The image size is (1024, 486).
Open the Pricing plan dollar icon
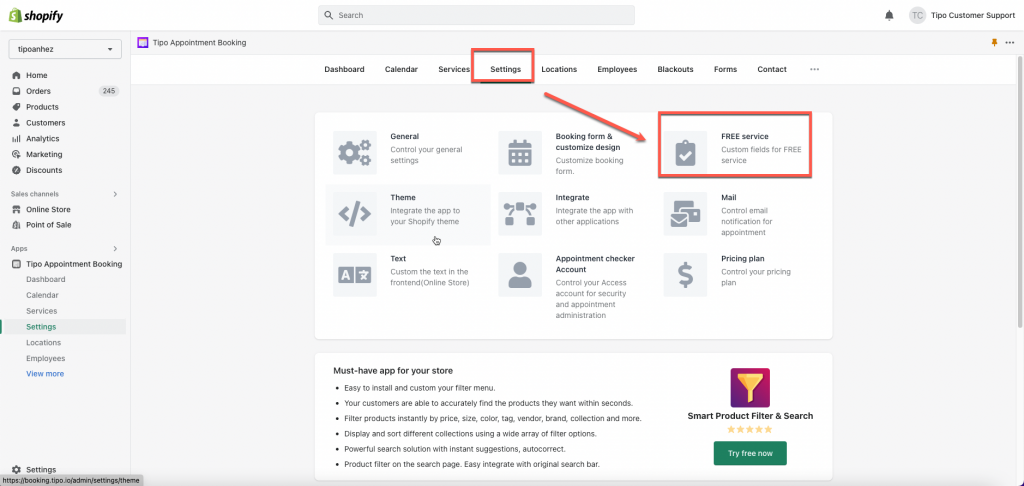coord(685,275)
